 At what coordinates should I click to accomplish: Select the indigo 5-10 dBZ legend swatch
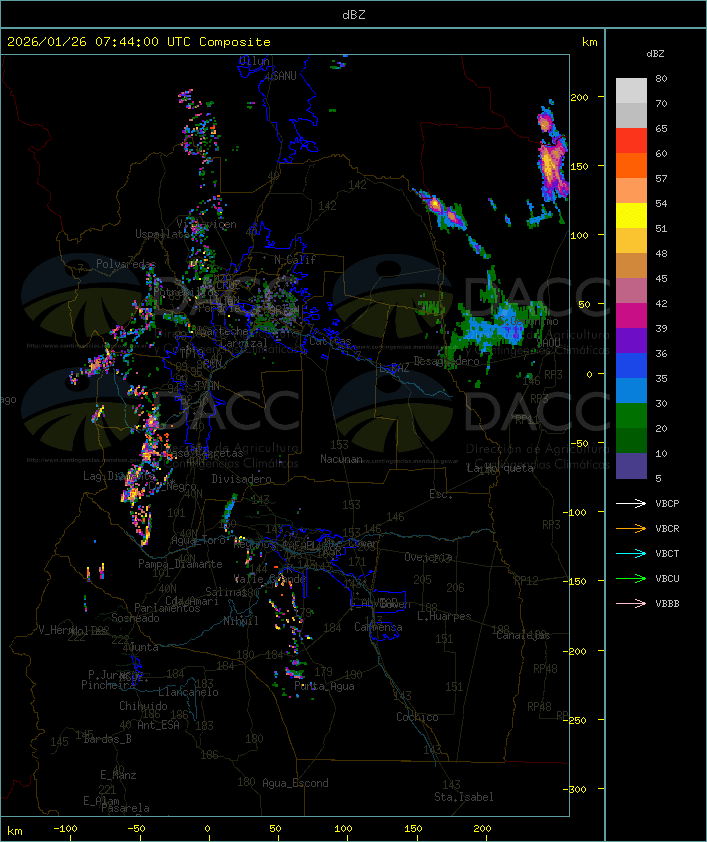click(631, 466)
